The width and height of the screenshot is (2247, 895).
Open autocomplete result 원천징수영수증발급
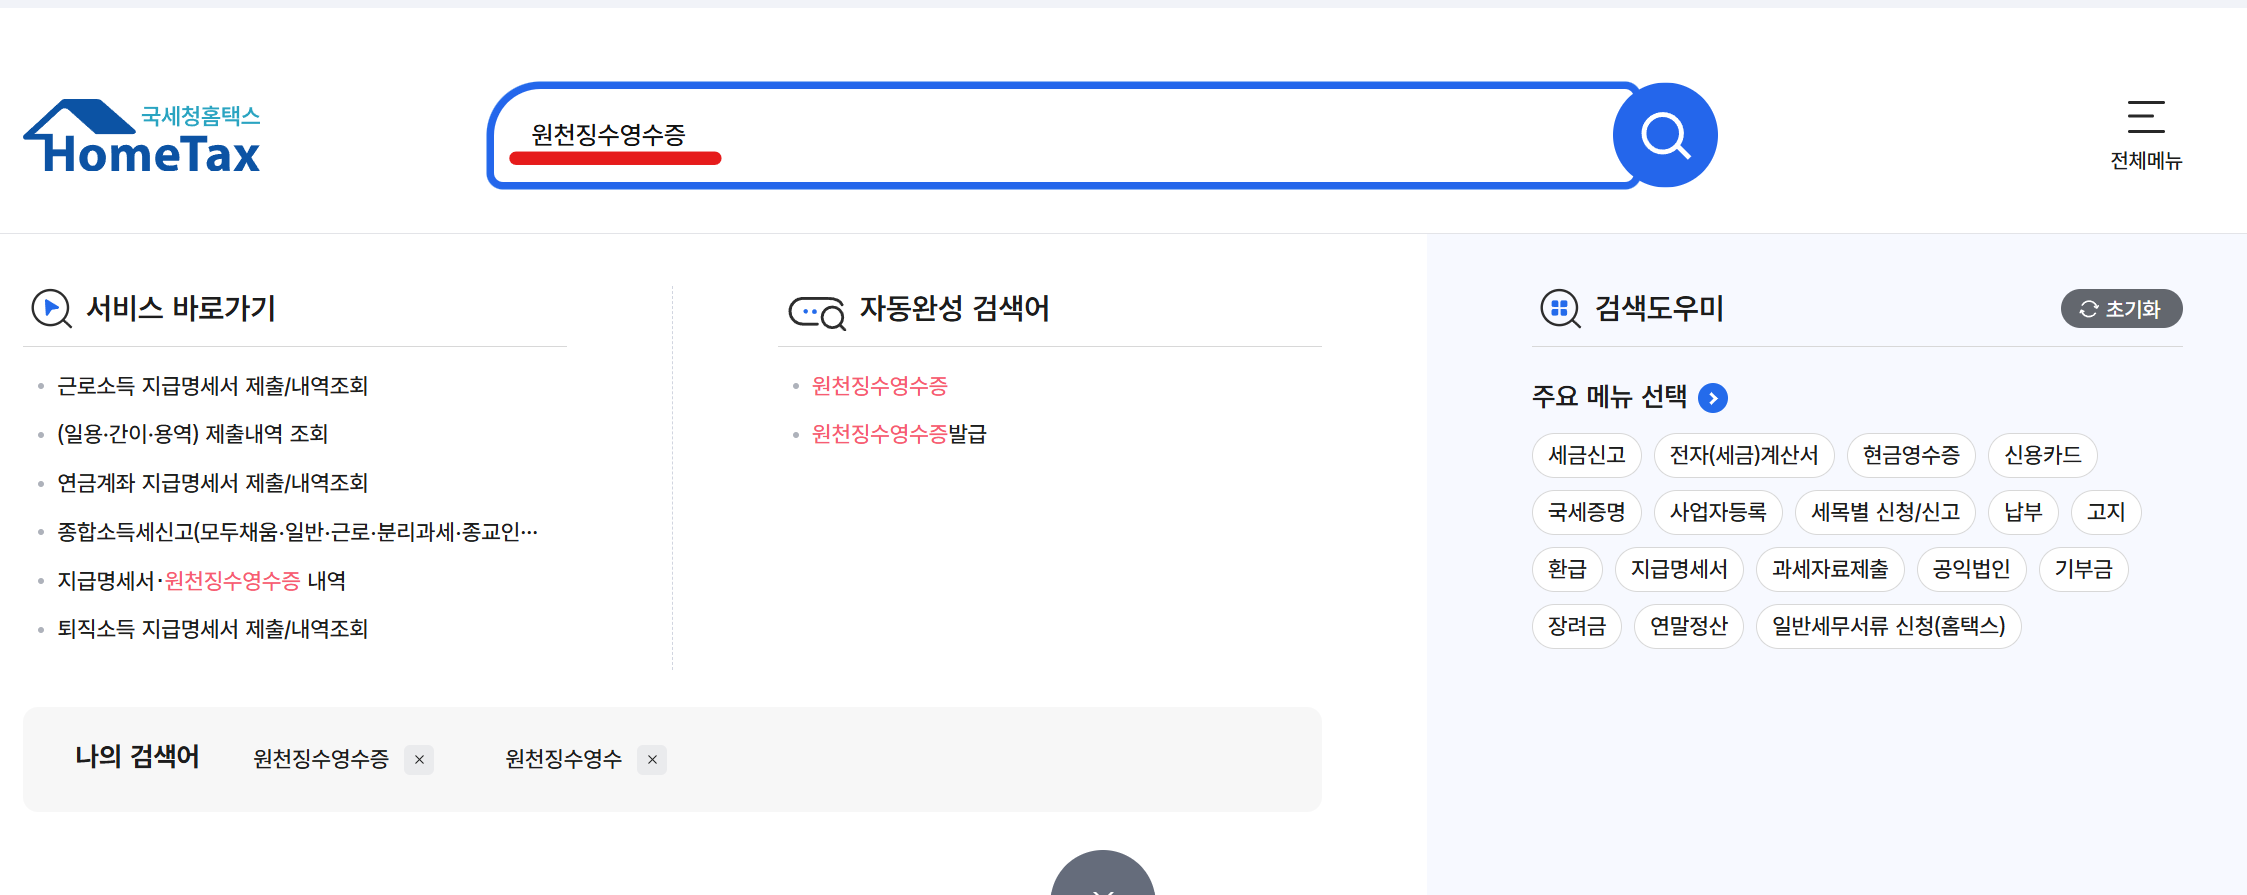896,434
